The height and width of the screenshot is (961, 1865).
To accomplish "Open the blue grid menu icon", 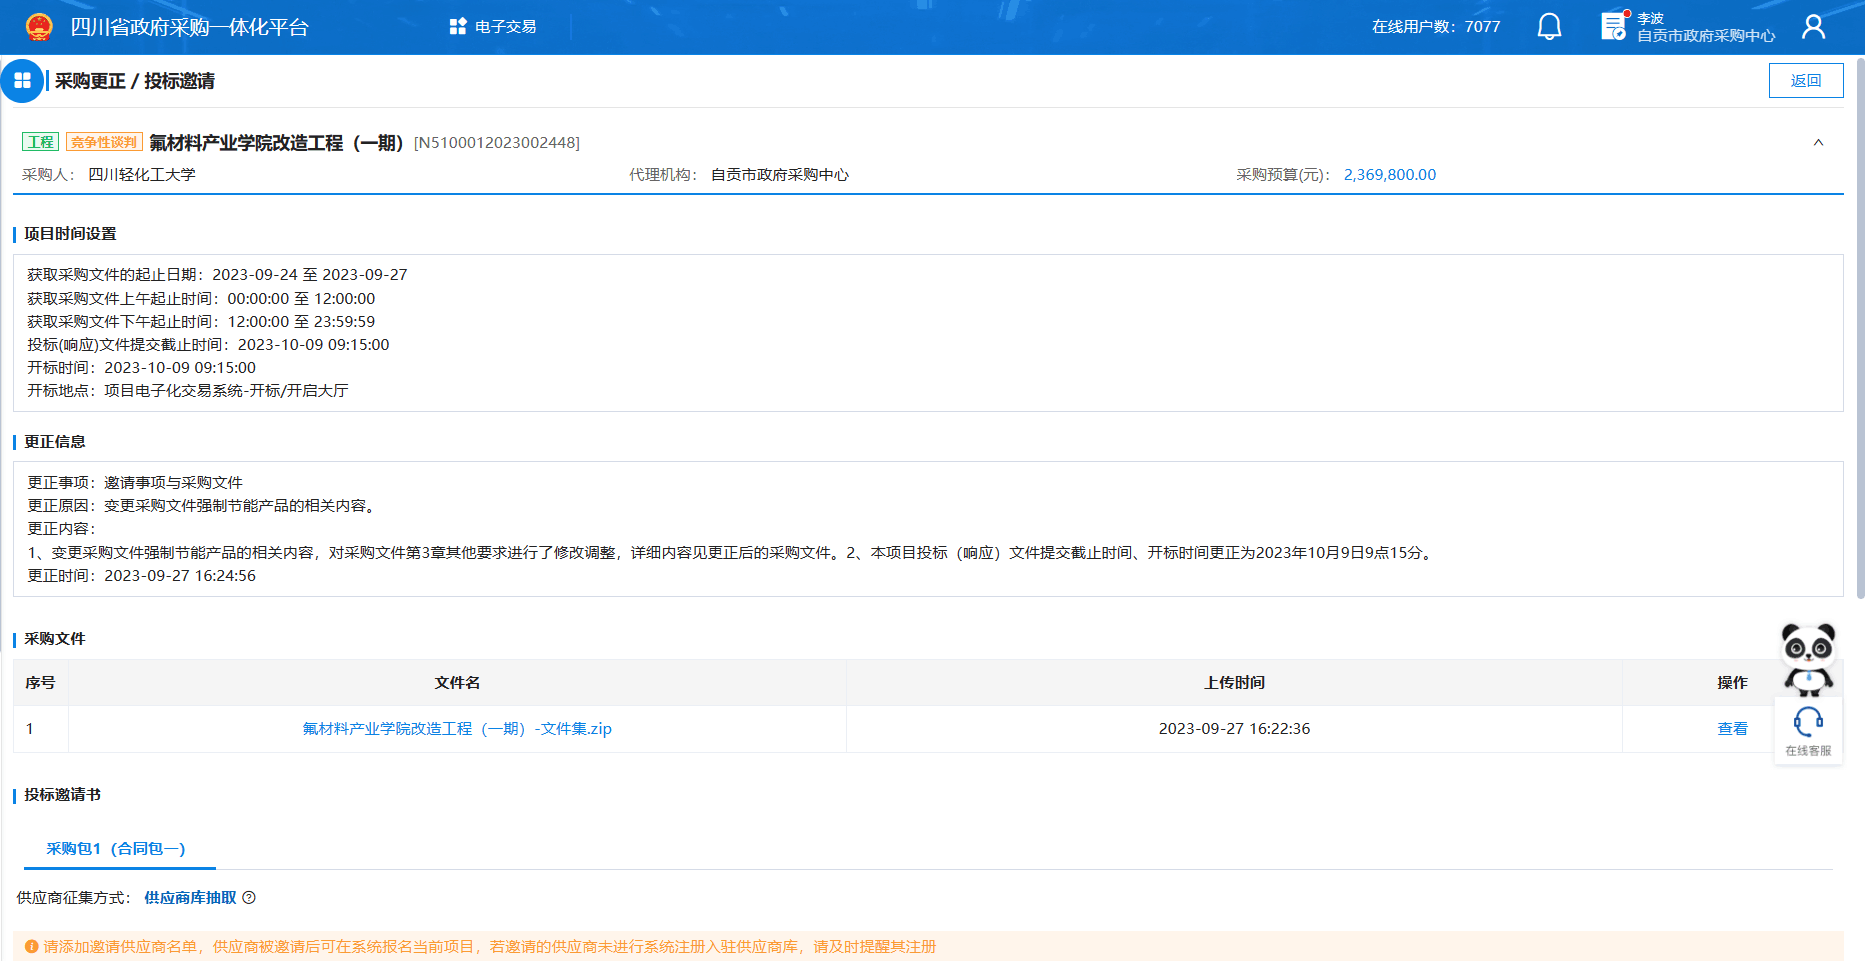I will point(22,81).
